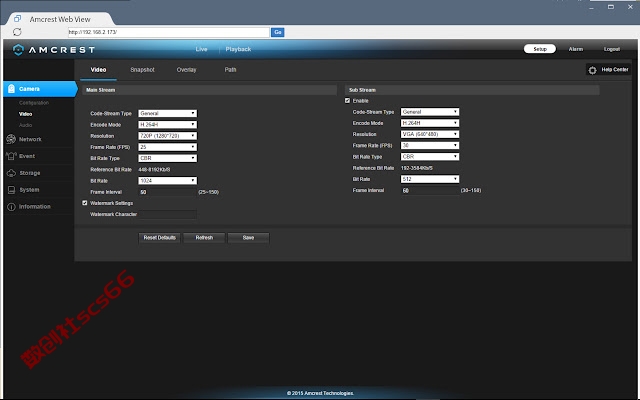
Task: Open Sub Stream Frame Rate dropdown
Action: coord(430,145)
